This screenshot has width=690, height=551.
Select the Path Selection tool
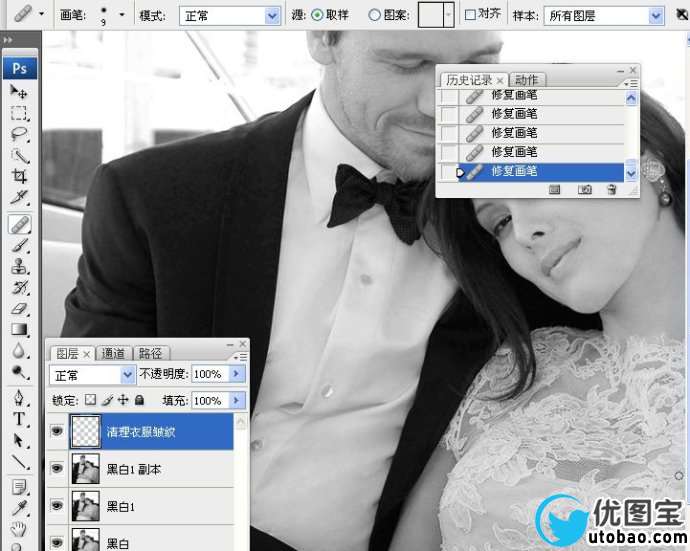pyautogui.click(x=18, y=440)
